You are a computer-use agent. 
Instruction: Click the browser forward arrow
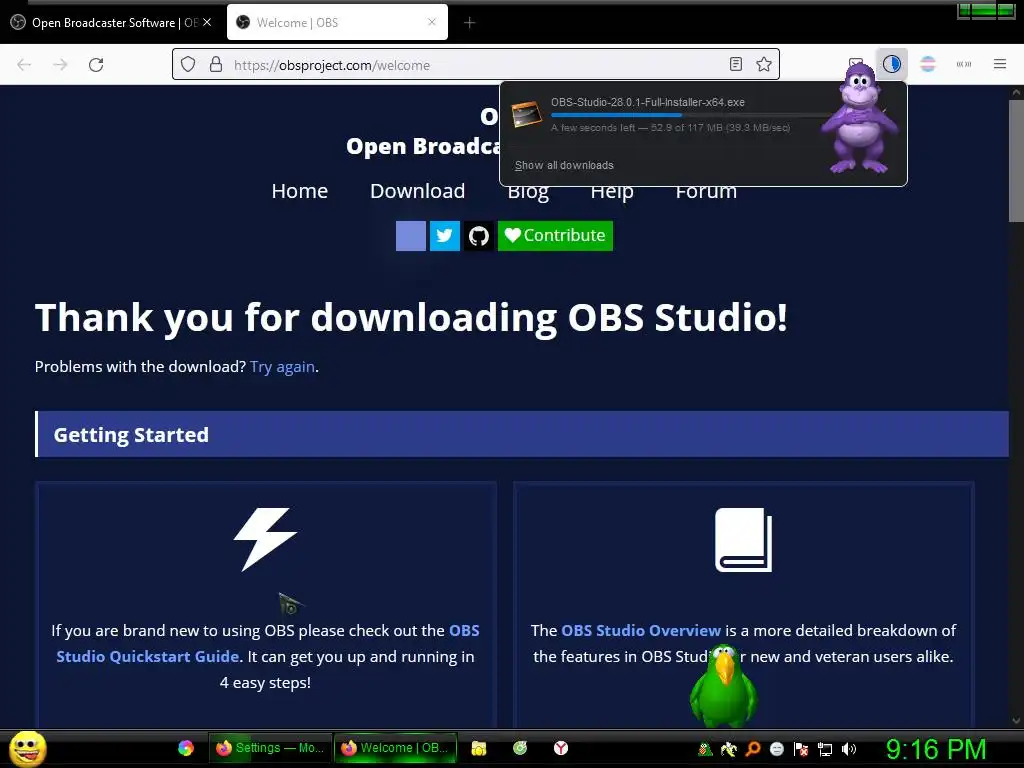(x=60, y=65)
